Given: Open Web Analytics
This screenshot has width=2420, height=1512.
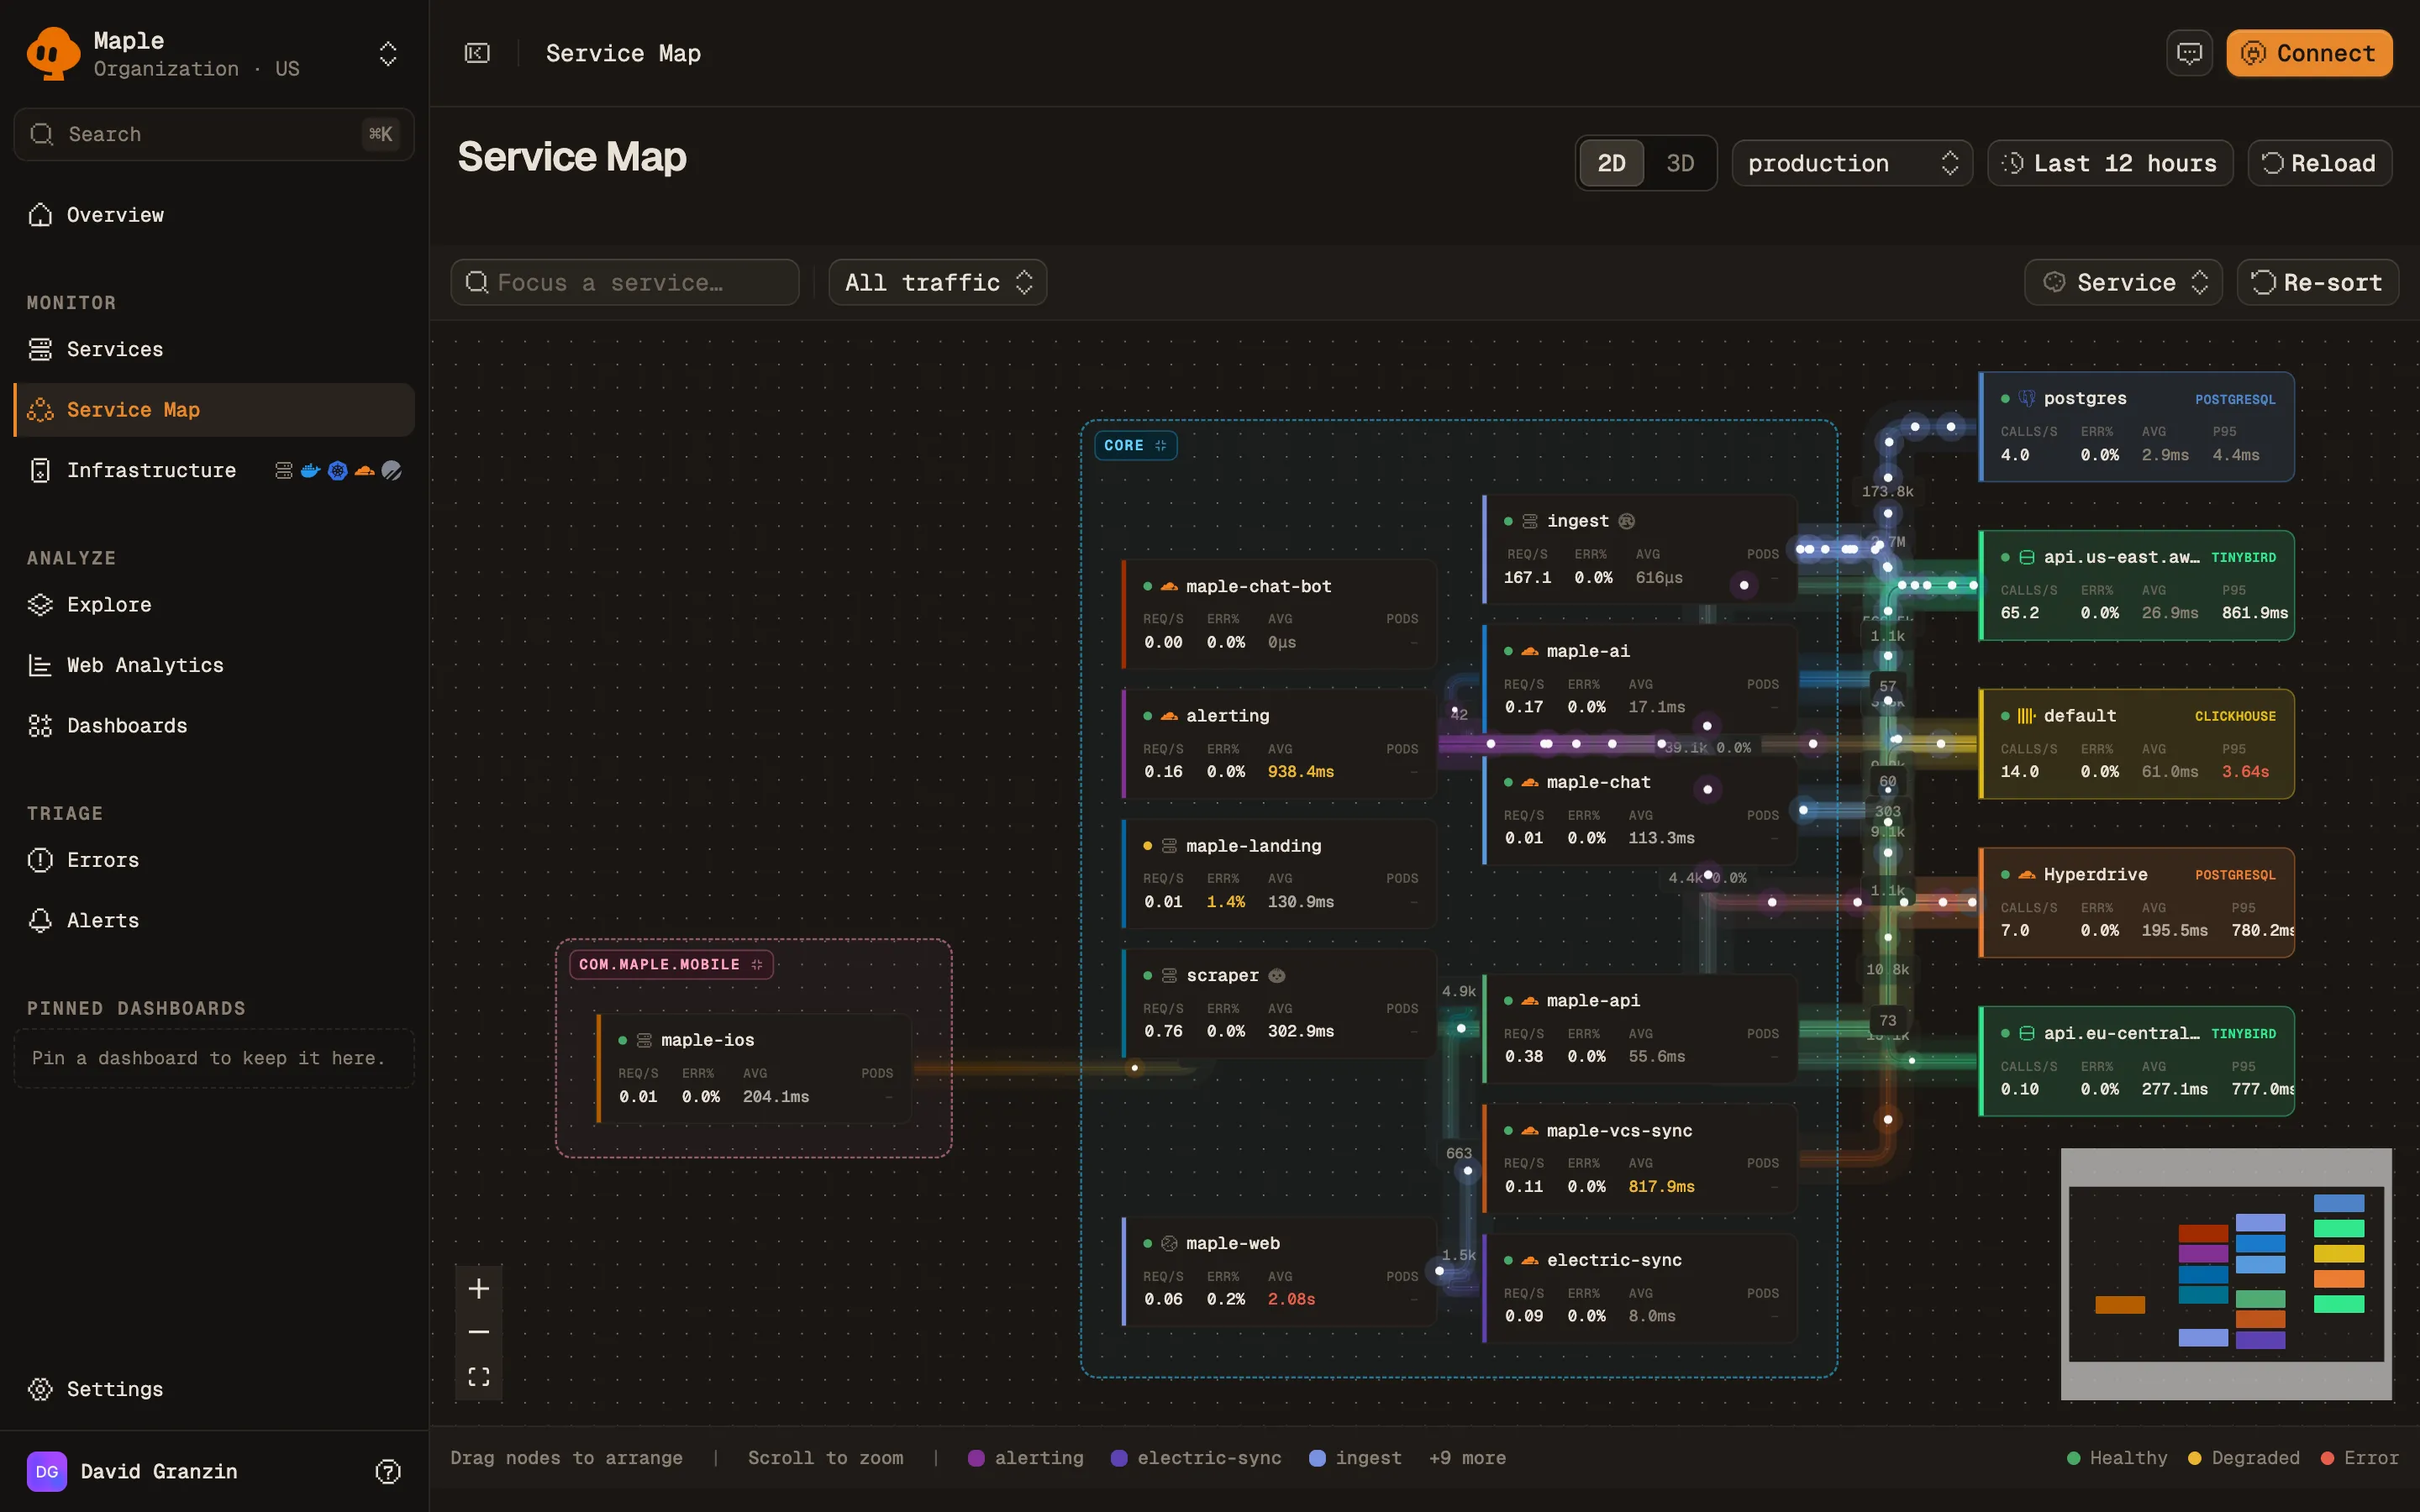Looking at the screenshot, I should 214,665.
